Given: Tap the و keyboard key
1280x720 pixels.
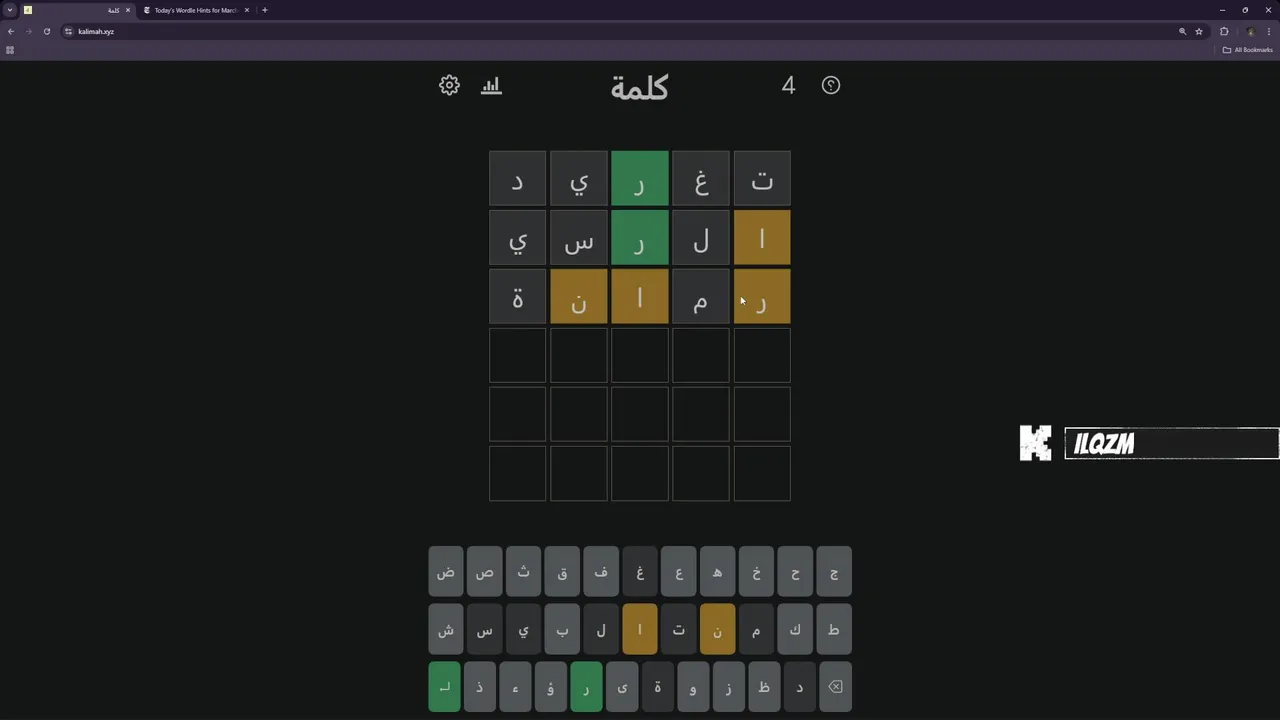Looking at the screenshot, I should point(693,687).
